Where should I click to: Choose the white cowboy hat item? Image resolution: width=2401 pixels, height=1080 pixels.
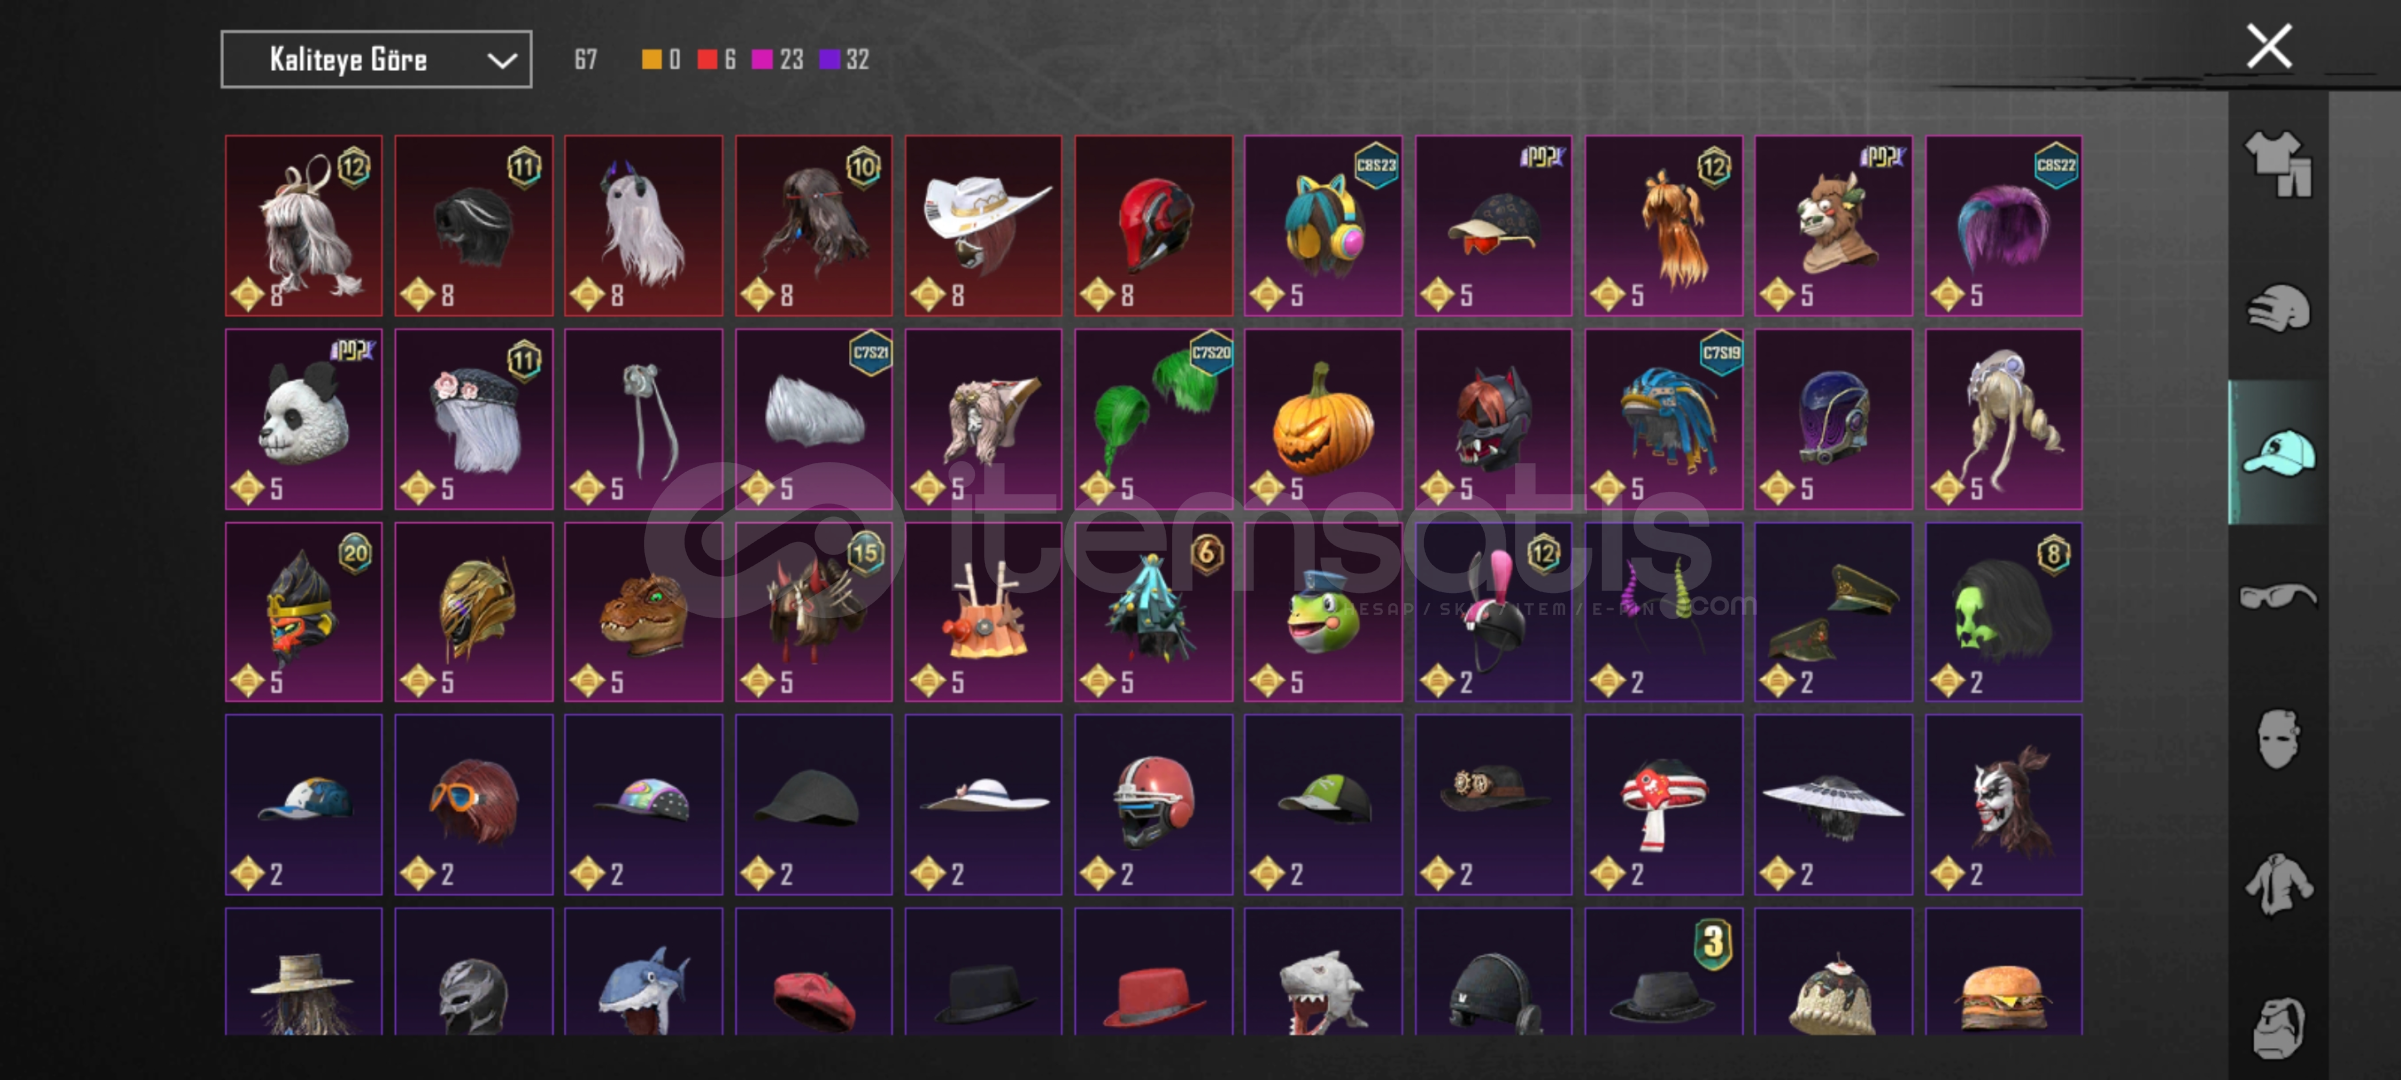984,226
